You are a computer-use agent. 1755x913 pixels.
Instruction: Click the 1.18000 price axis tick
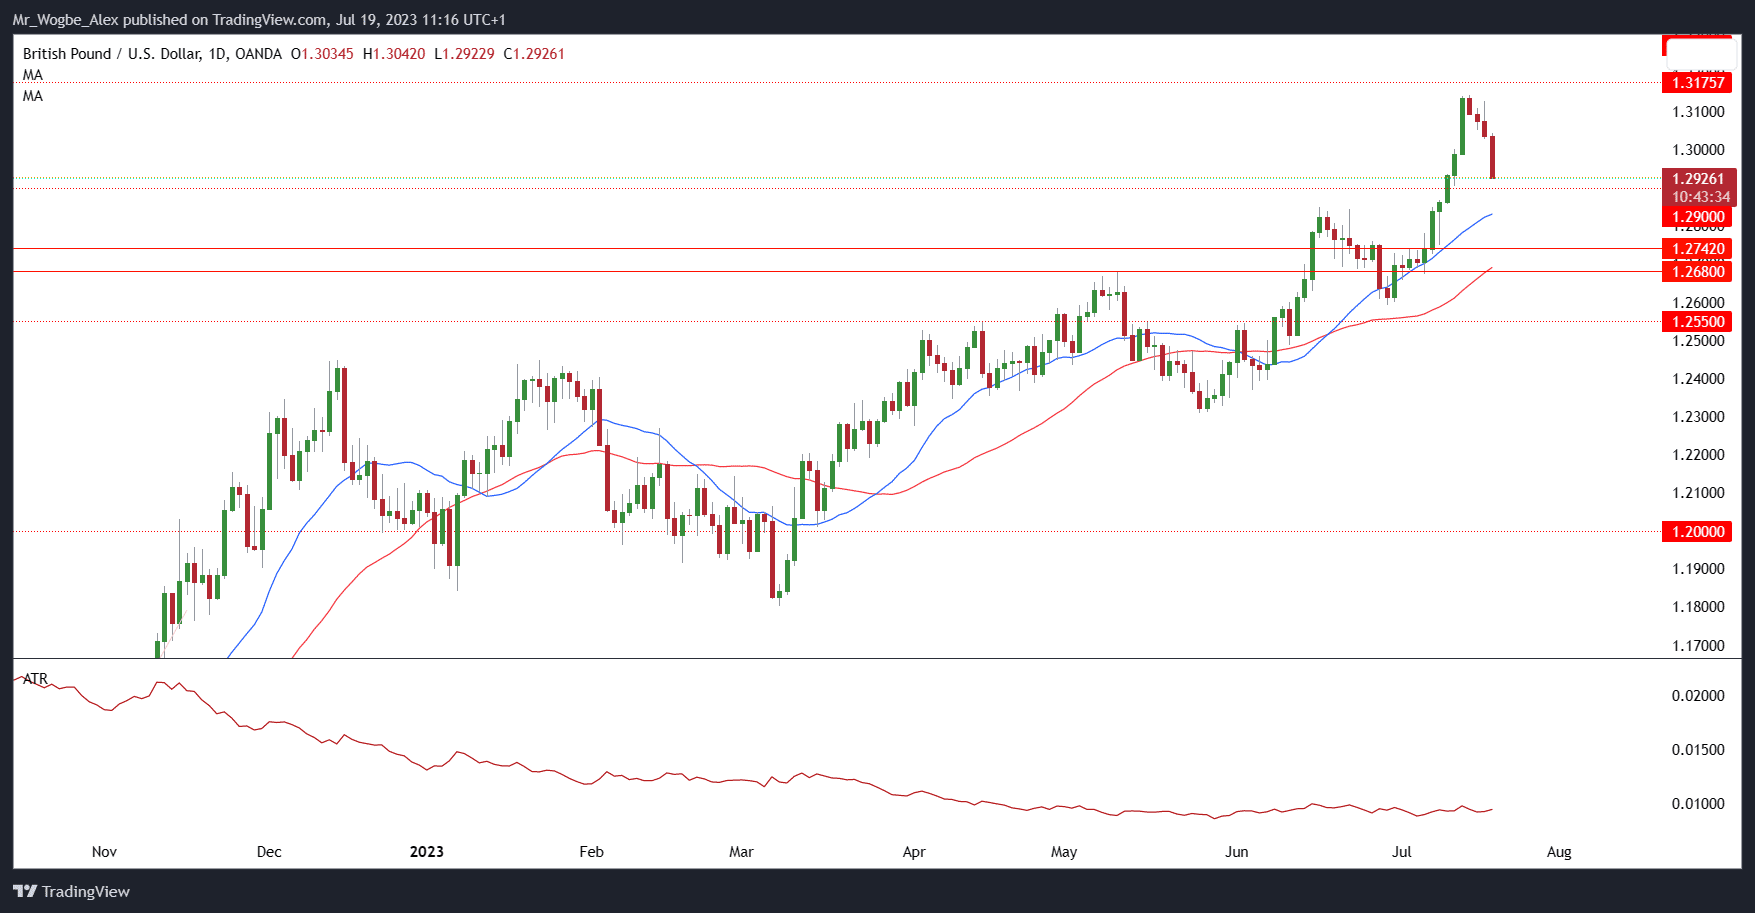1698,607
